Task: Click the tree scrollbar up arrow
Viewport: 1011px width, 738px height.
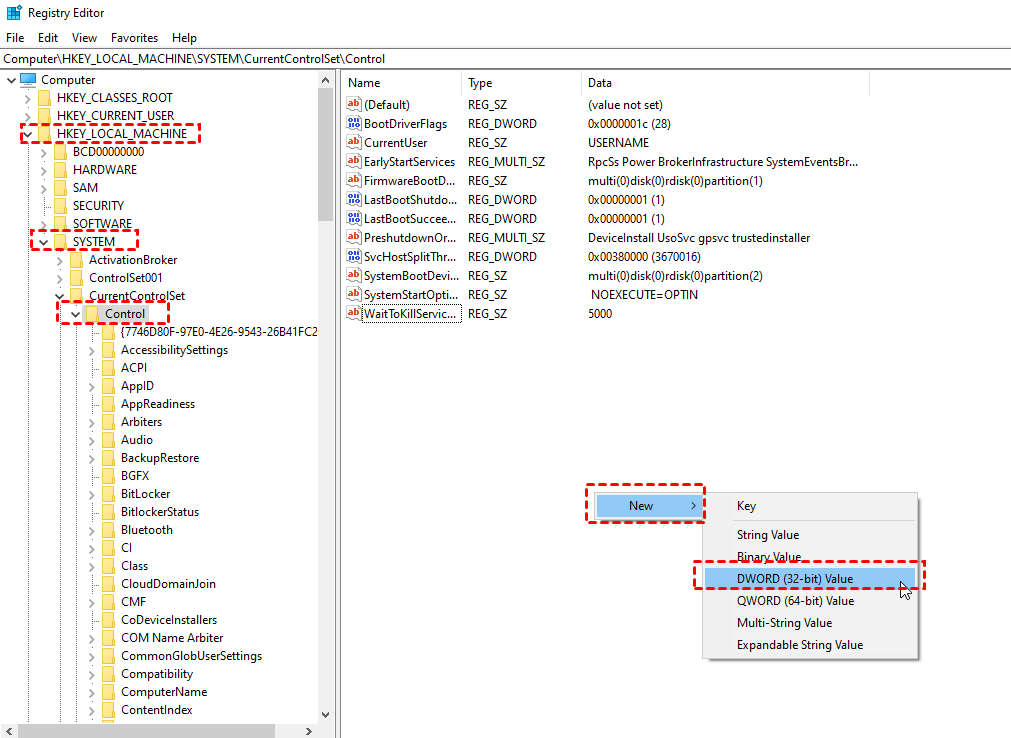Action: [x=326, y=81]
